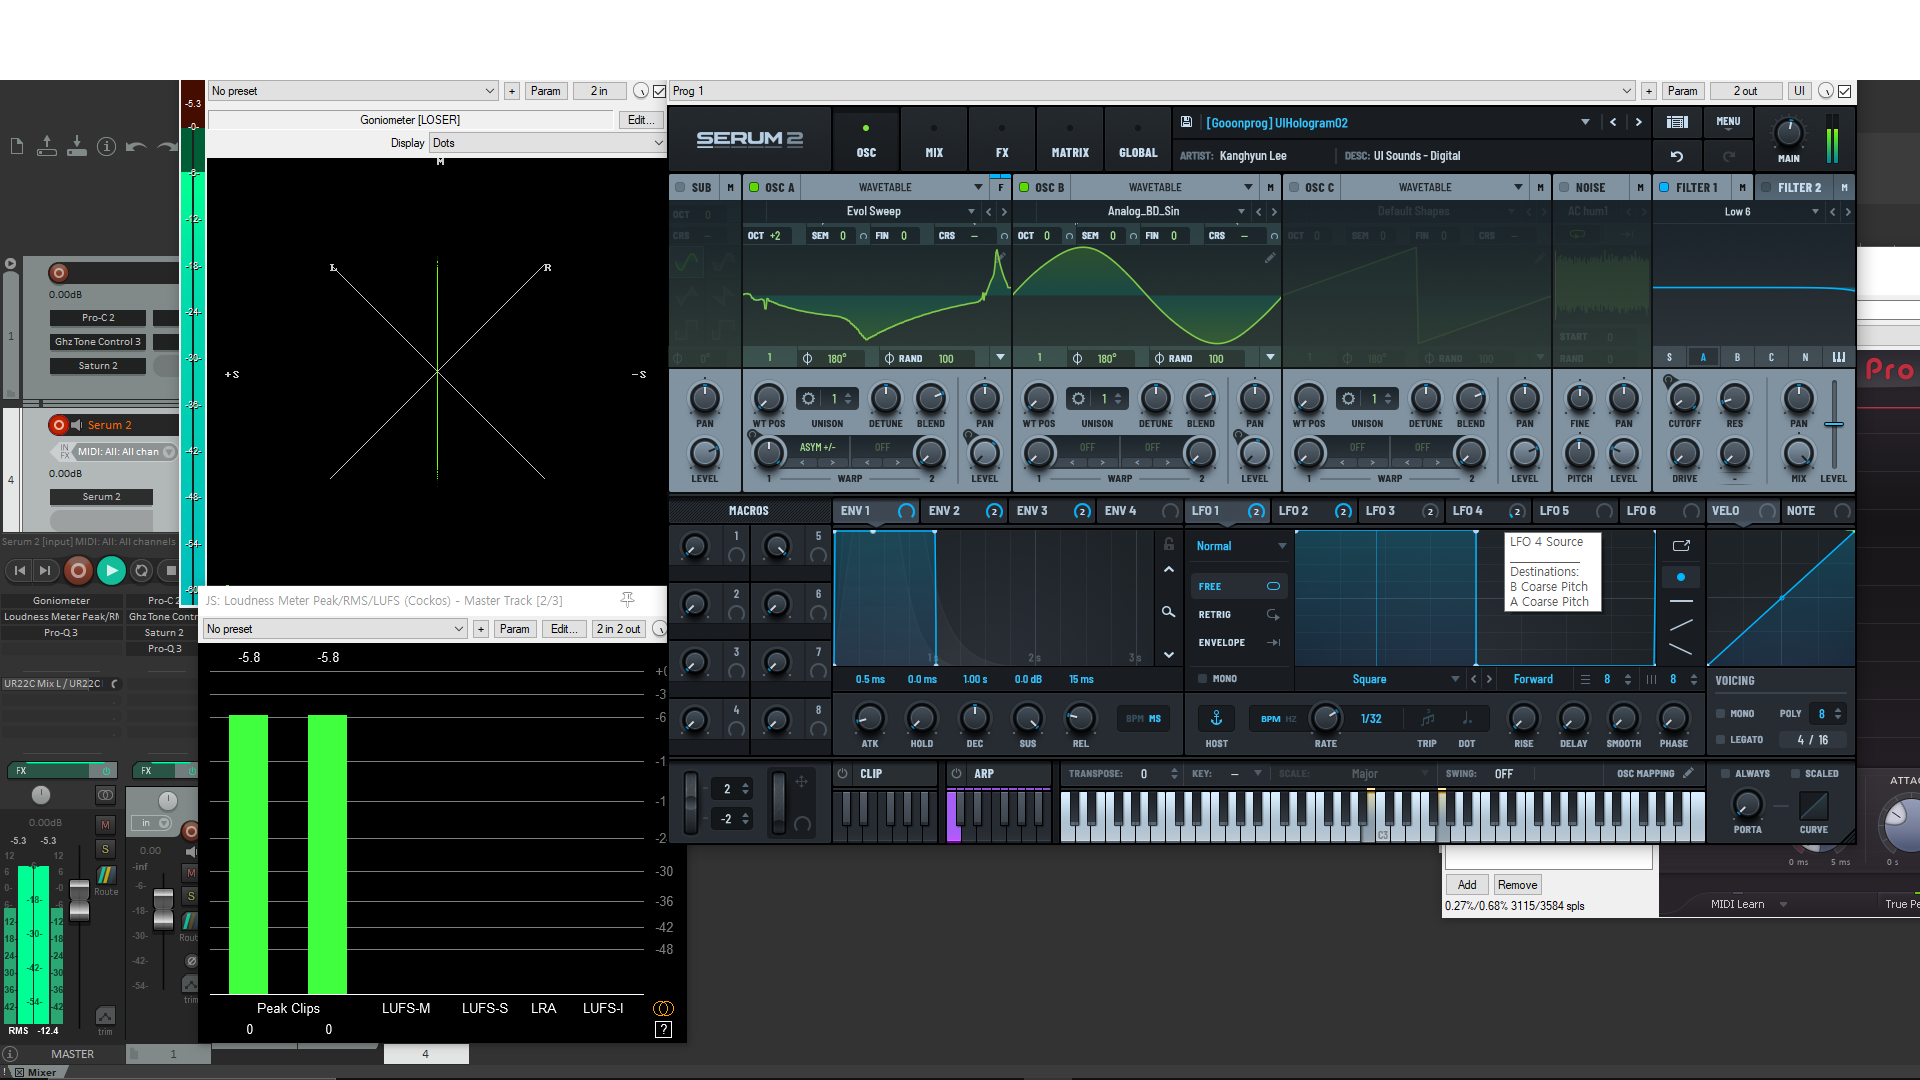Toggle the transport repeat loop button

(142, 570)
